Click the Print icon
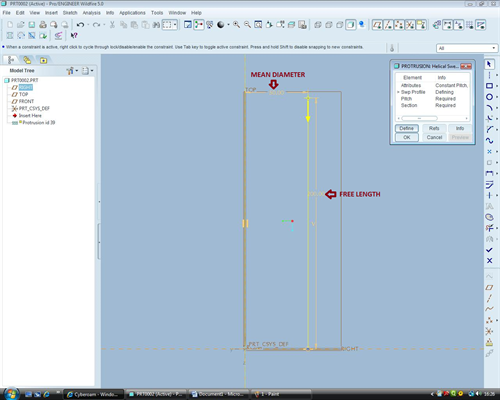 [x=43, y=25]
